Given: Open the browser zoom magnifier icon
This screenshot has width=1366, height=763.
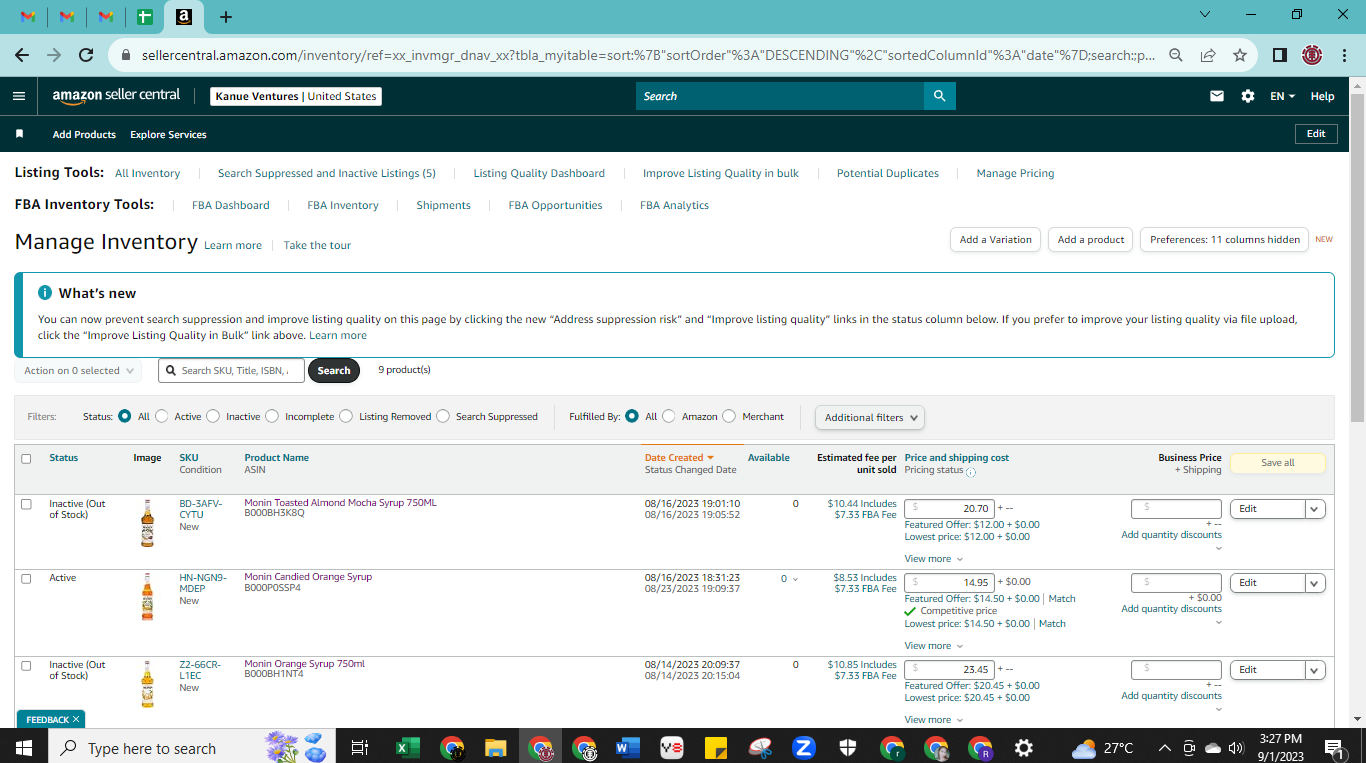Looking at the screenshot, I should tap(1176, 55).
